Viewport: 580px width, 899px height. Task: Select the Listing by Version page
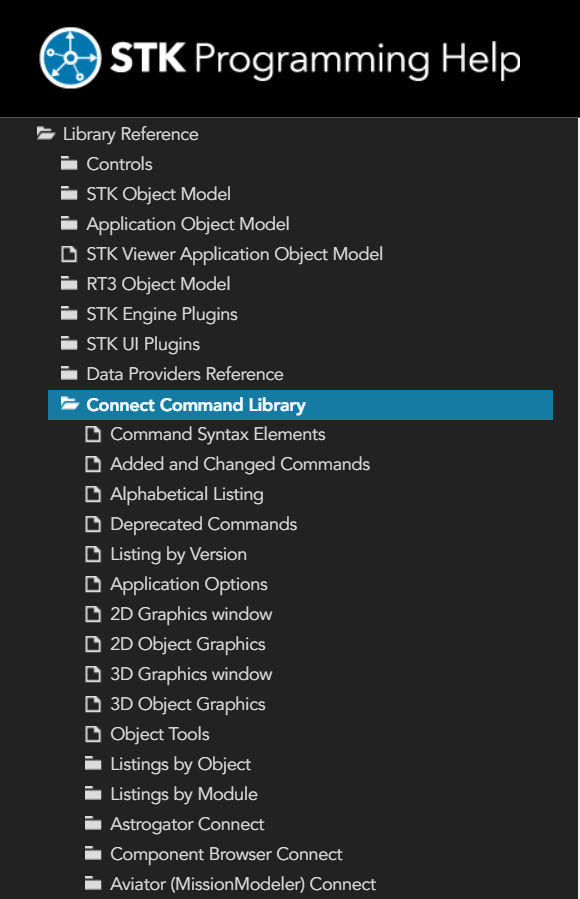pyautogui.click(x=179, y=554)
